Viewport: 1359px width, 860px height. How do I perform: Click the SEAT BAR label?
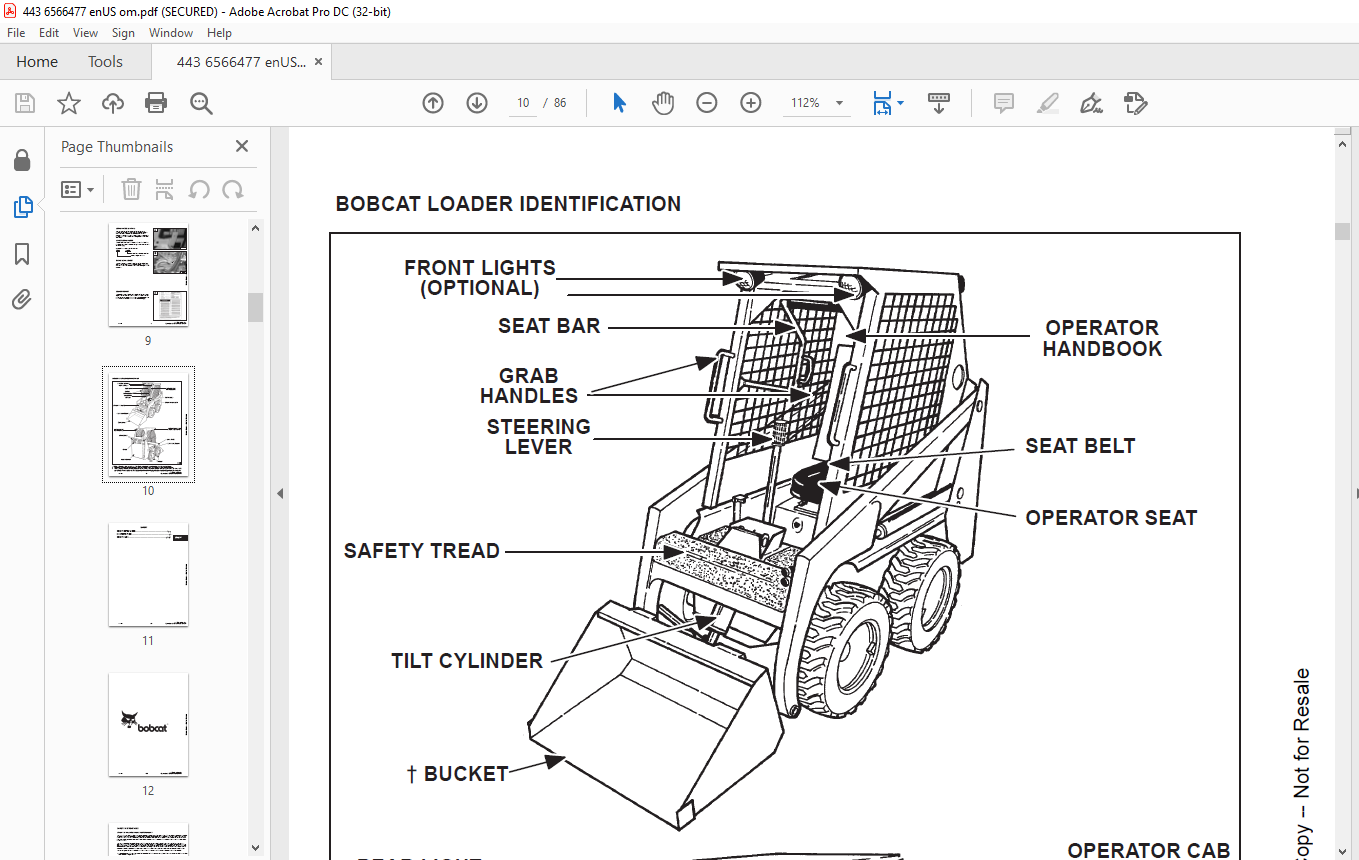tap(549, 326)
